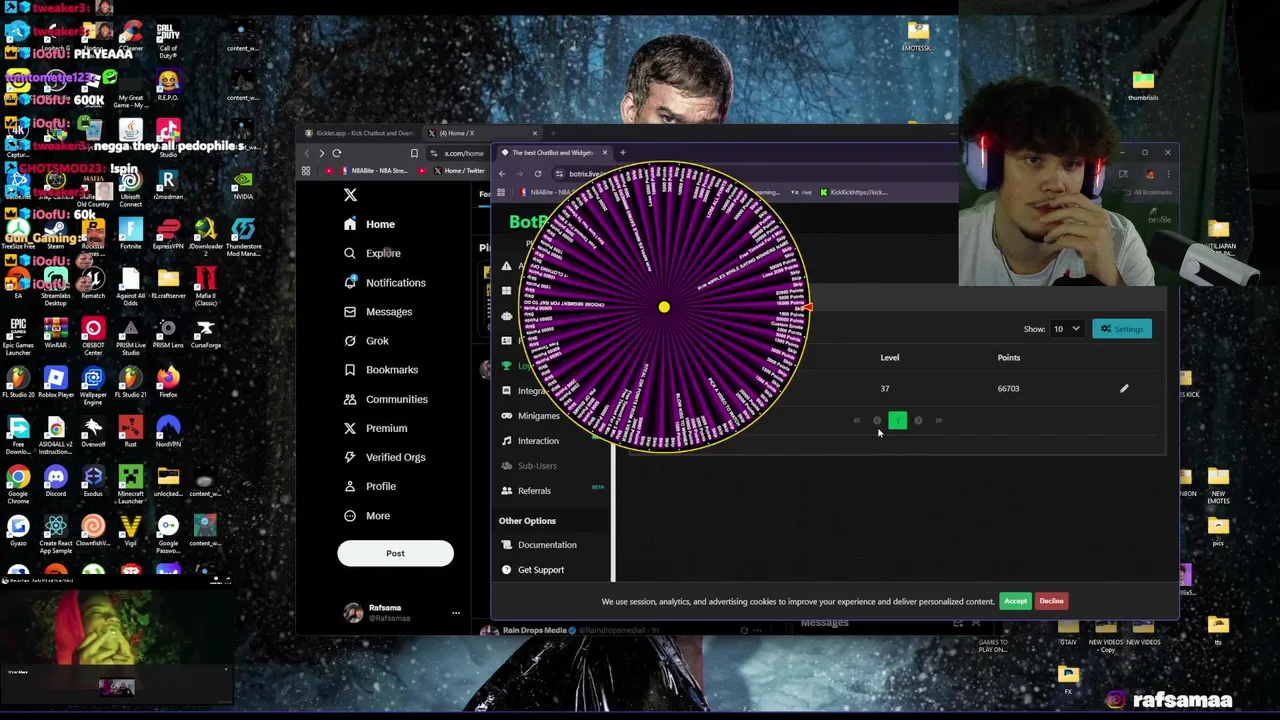Open Minecraft Launcher desktop icon
Viewport: 1280px width, 720px height.
(131, 481)
